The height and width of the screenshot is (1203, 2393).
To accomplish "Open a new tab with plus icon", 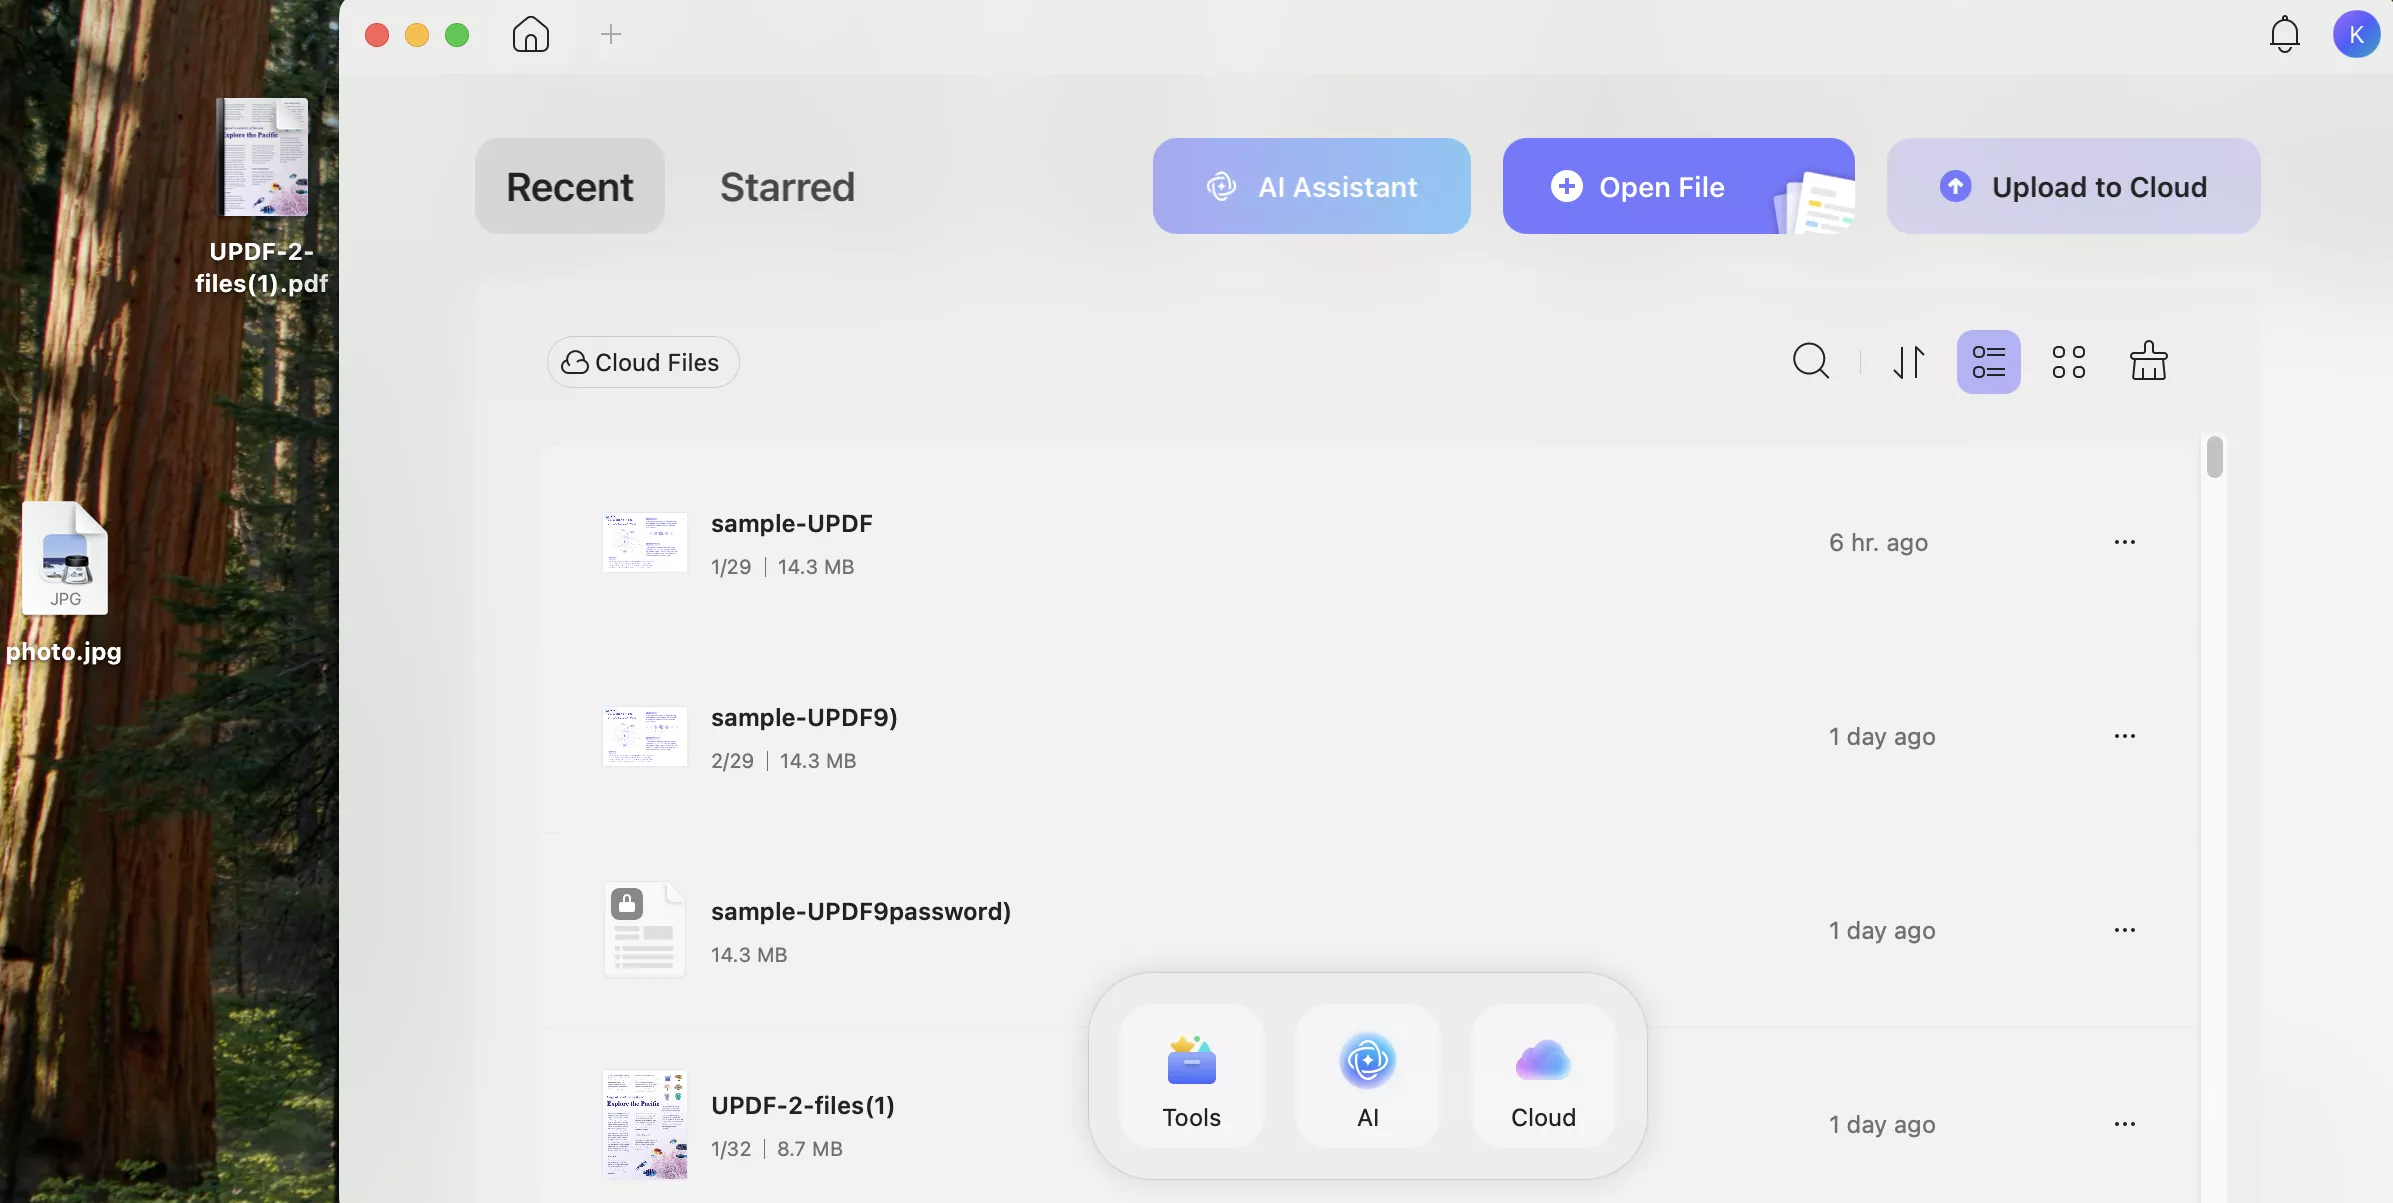I will (611, 35).
